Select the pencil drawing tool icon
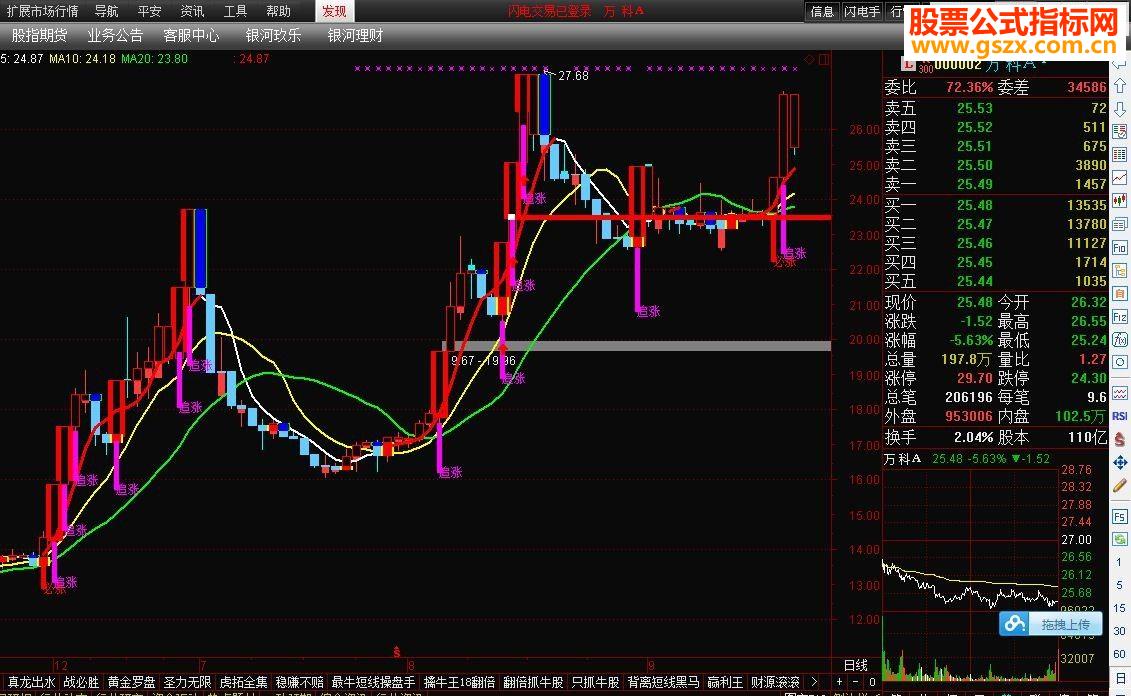 pos(1119,485)
